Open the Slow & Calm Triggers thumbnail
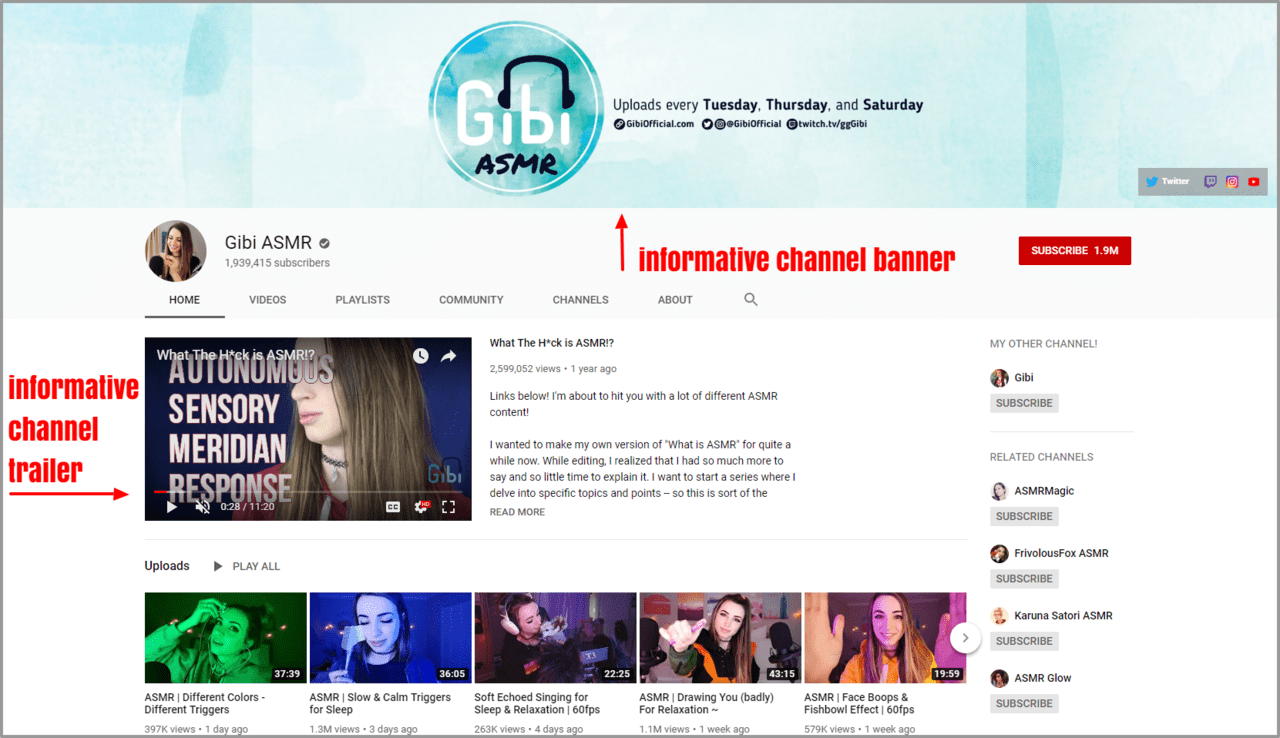This screenshot has width=1280, height=738. point(391,637)
